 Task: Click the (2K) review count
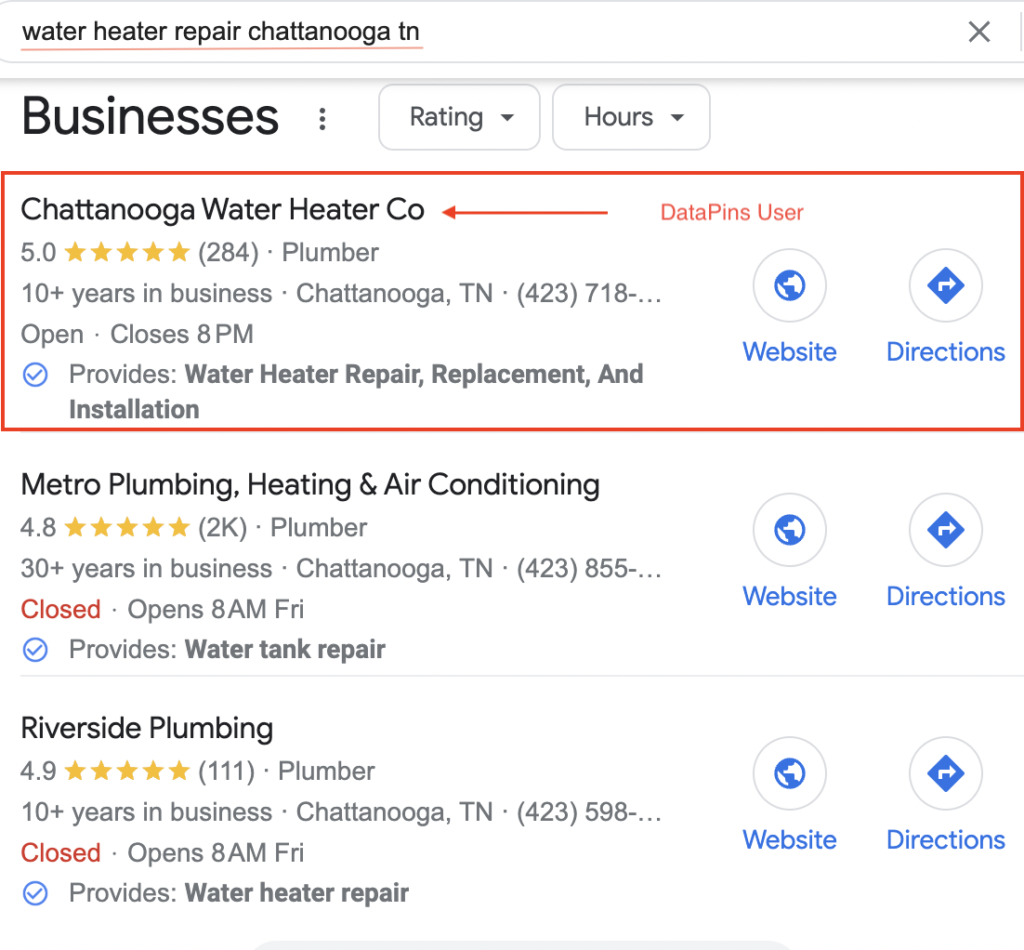tap(223, 528)
